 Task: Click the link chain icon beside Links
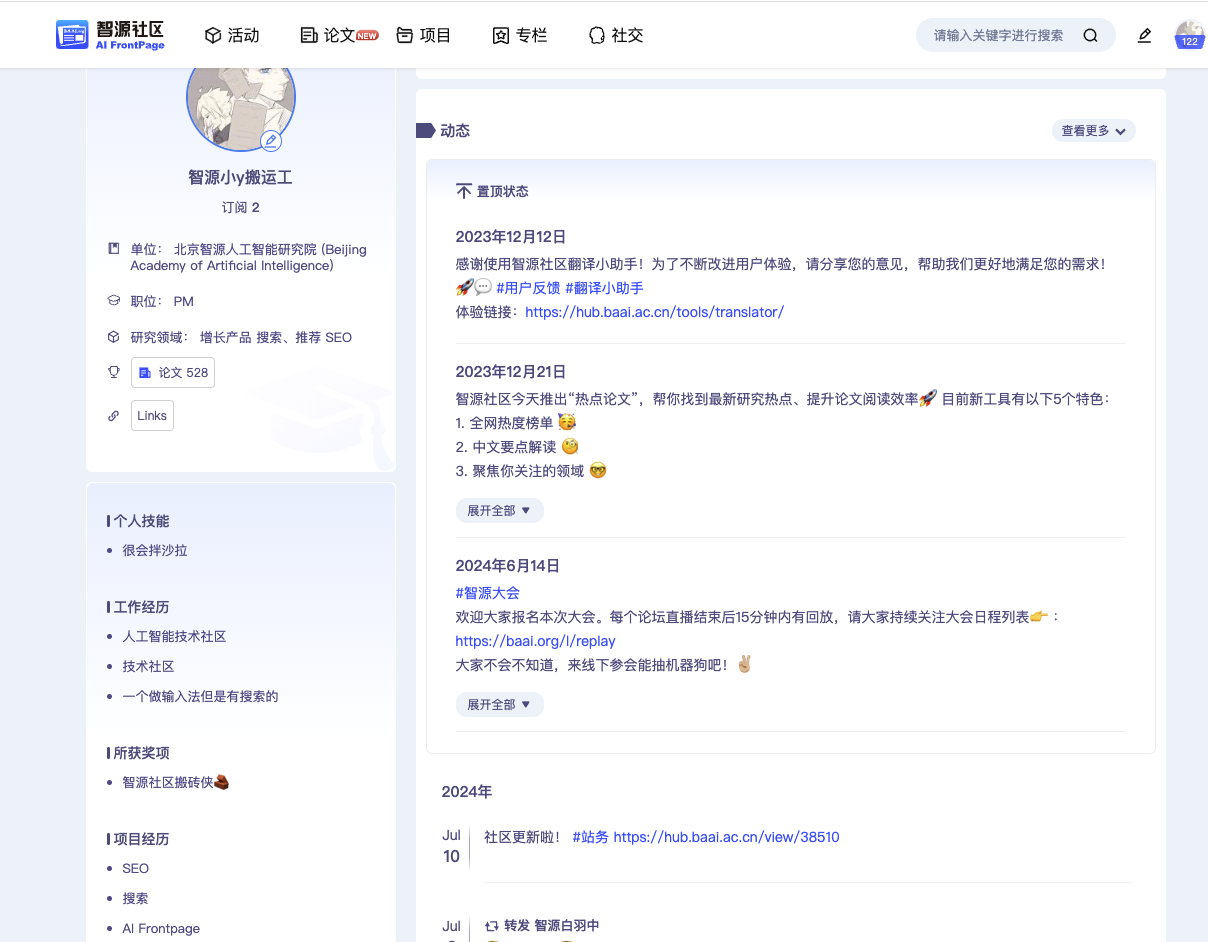[114, 416]
